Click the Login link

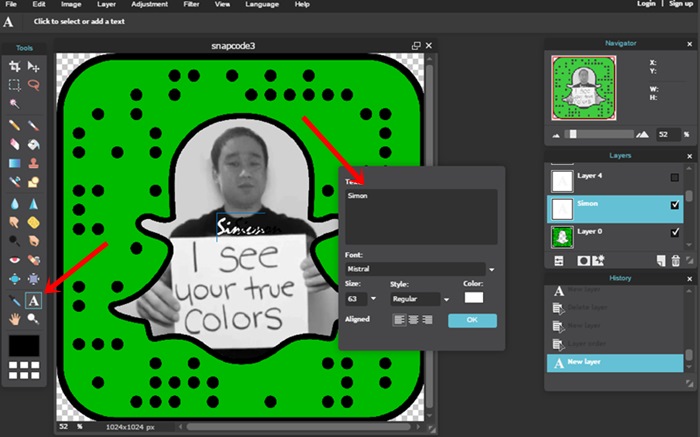646,4
